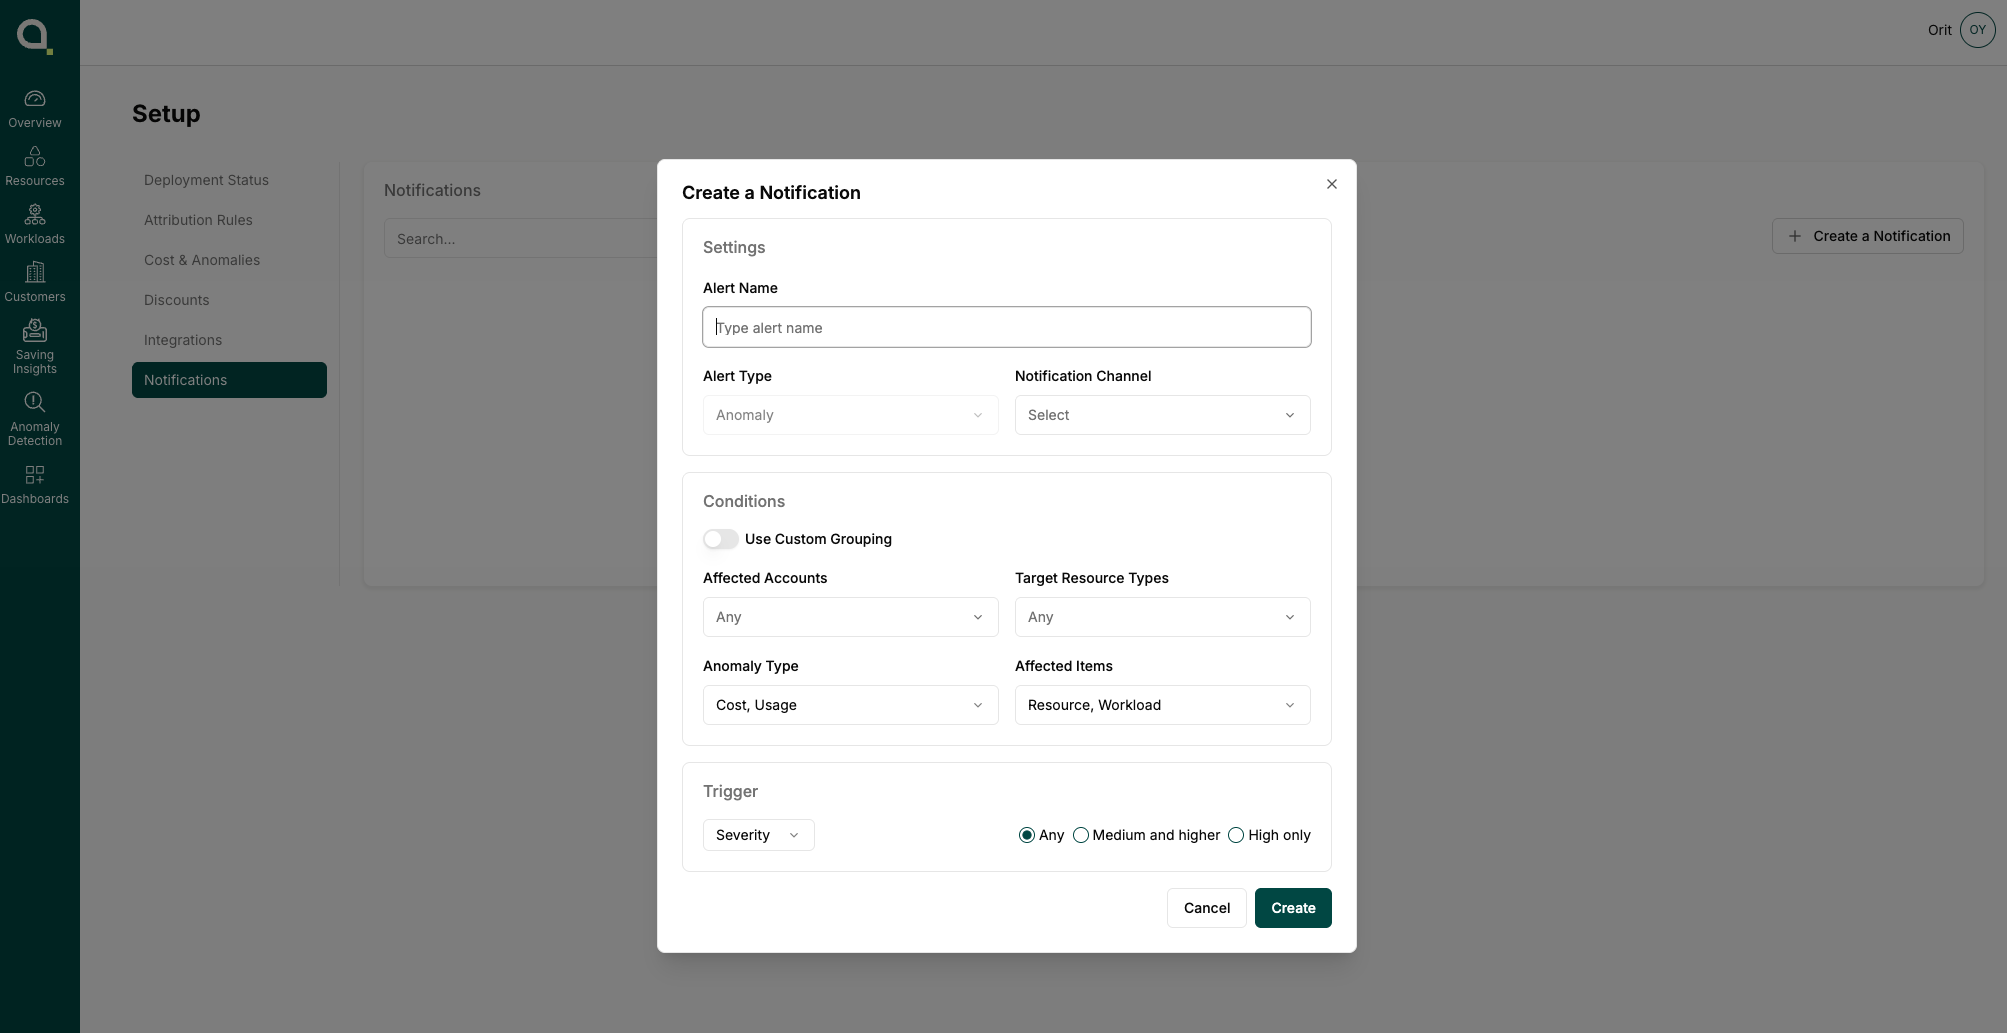Click the Alert Name input field
This screenshot has height=1033, width=2007.
(1006, 327)
